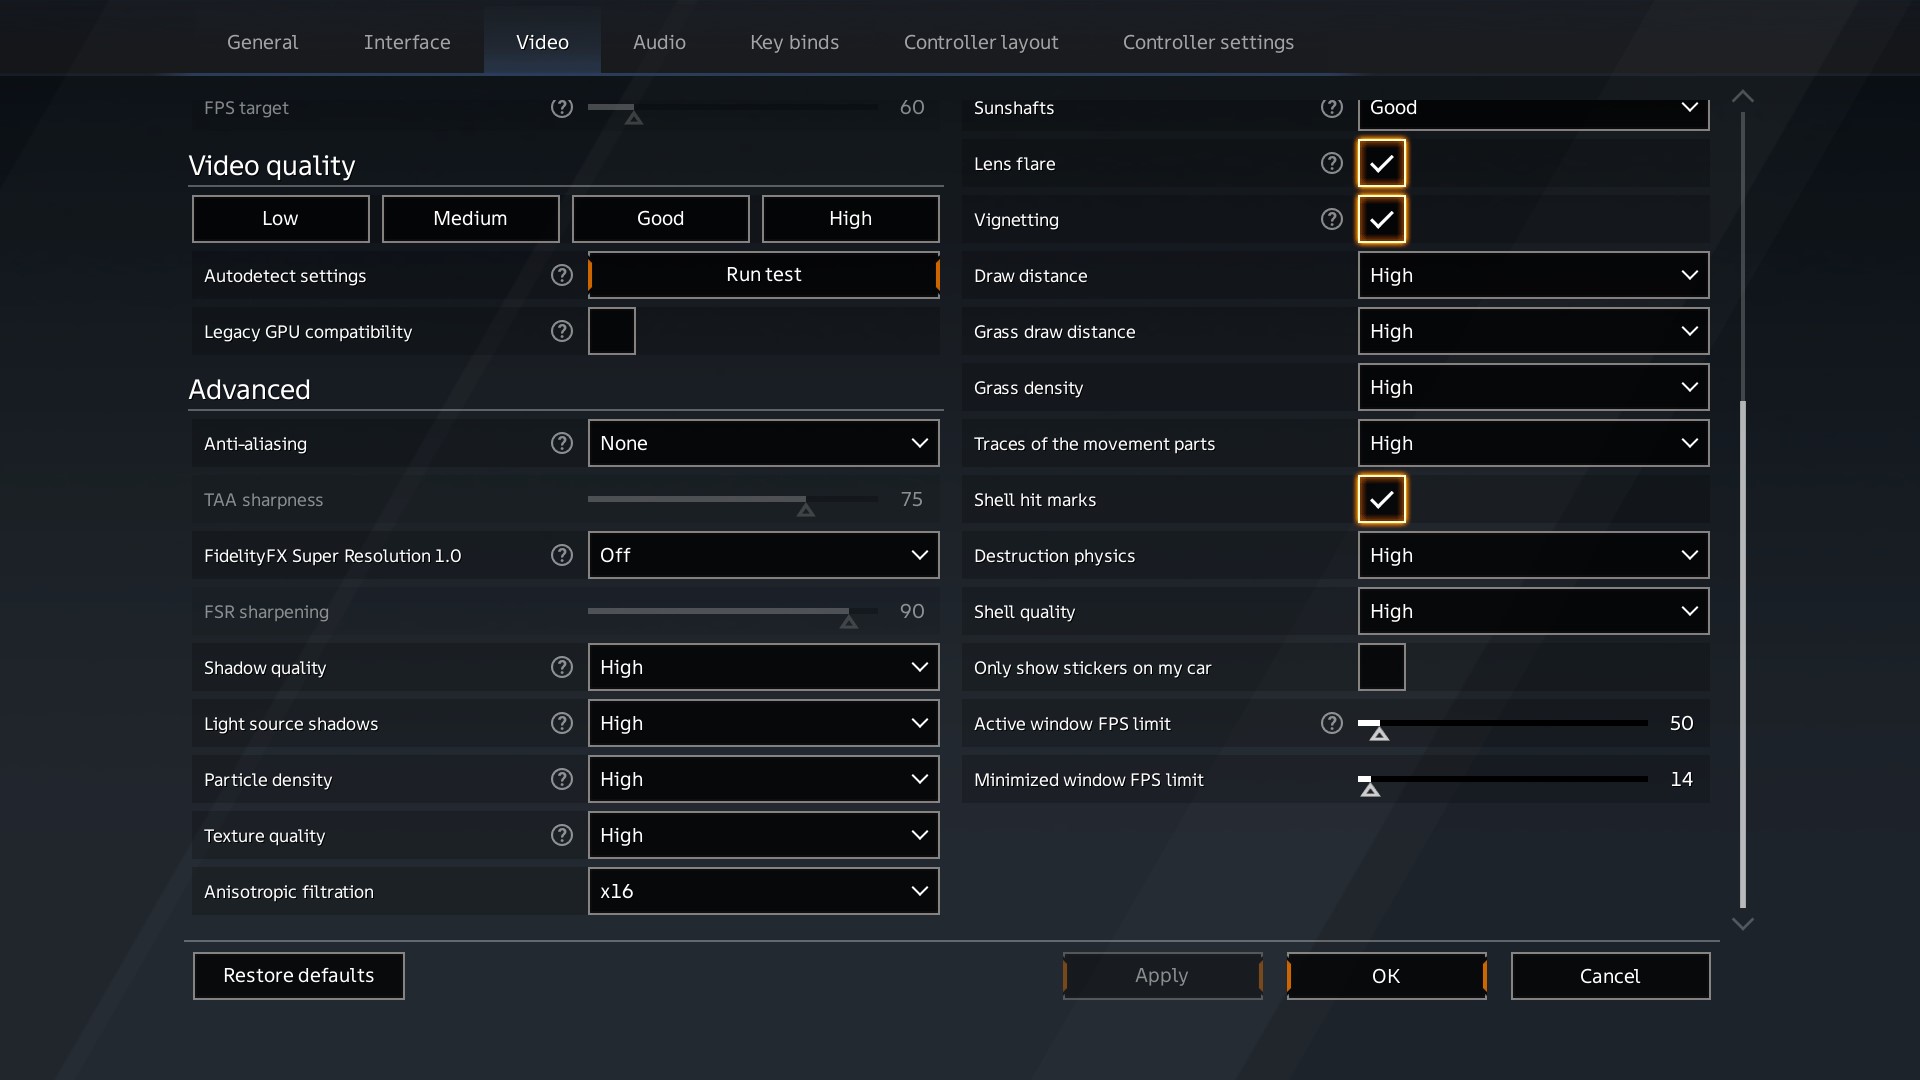1920x1080 pixels.
Task: Enable Legacy GPU compatibility checkbox
Action: tap(612, 331)
